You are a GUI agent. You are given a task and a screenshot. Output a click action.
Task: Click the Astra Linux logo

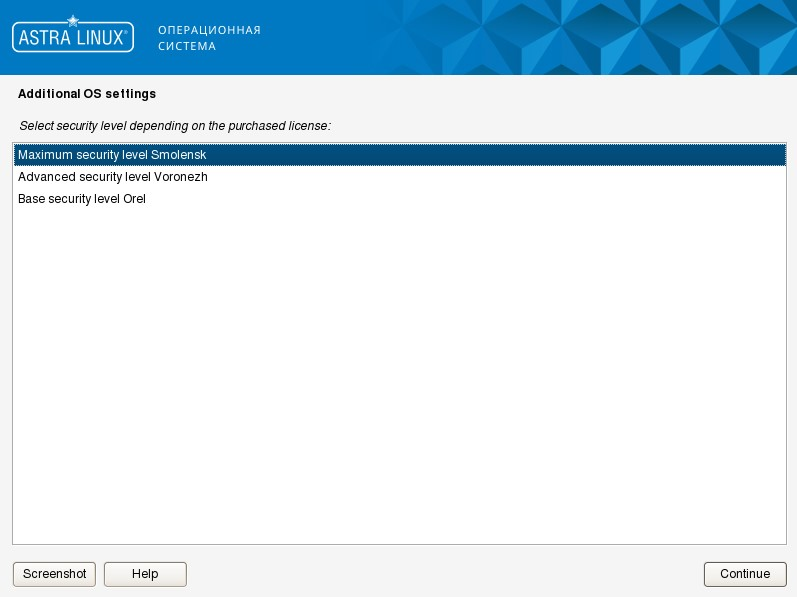point(73,35)
